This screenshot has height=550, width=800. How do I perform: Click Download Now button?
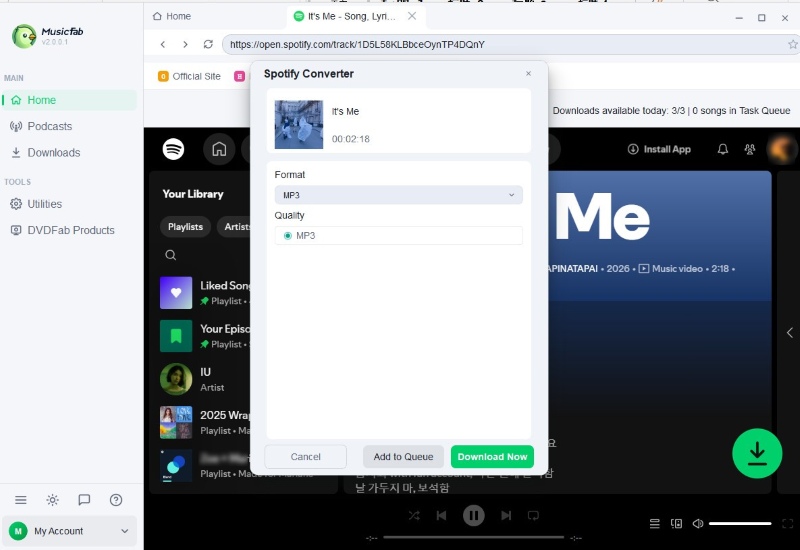pyautogui.click(x=492, y=457)
